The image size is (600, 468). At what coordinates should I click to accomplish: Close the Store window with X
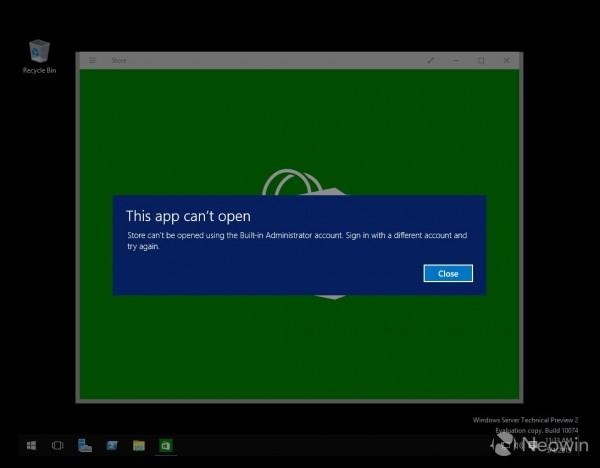(x=506, y=60)
